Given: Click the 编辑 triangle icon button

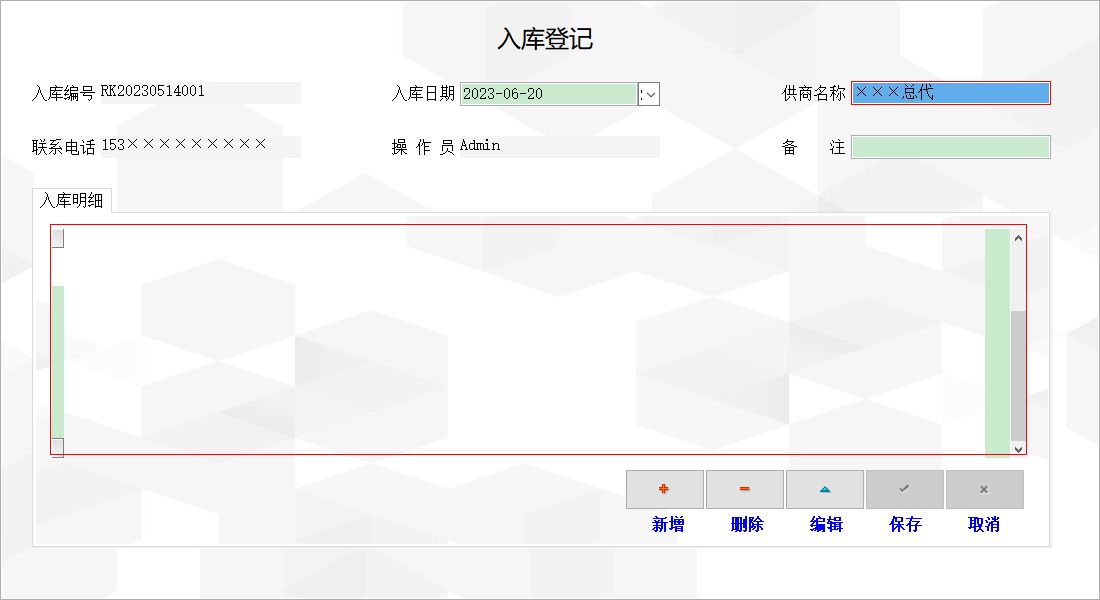Looking at the screenshot, I should pyautogui.click(x=824, y=489).
